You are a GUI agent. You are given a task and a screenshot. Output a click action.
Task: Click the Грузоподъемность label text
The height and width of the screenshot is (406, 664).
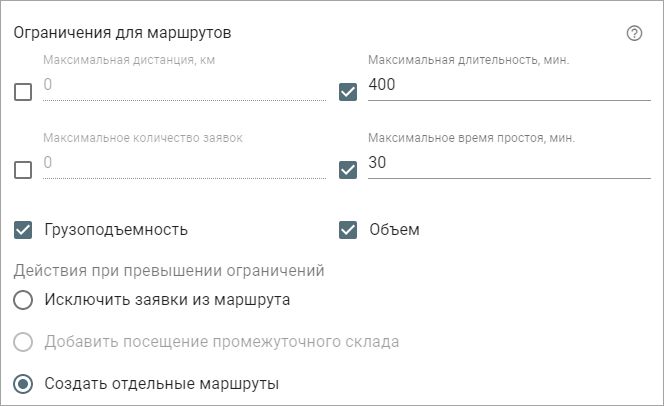[116, 230]
